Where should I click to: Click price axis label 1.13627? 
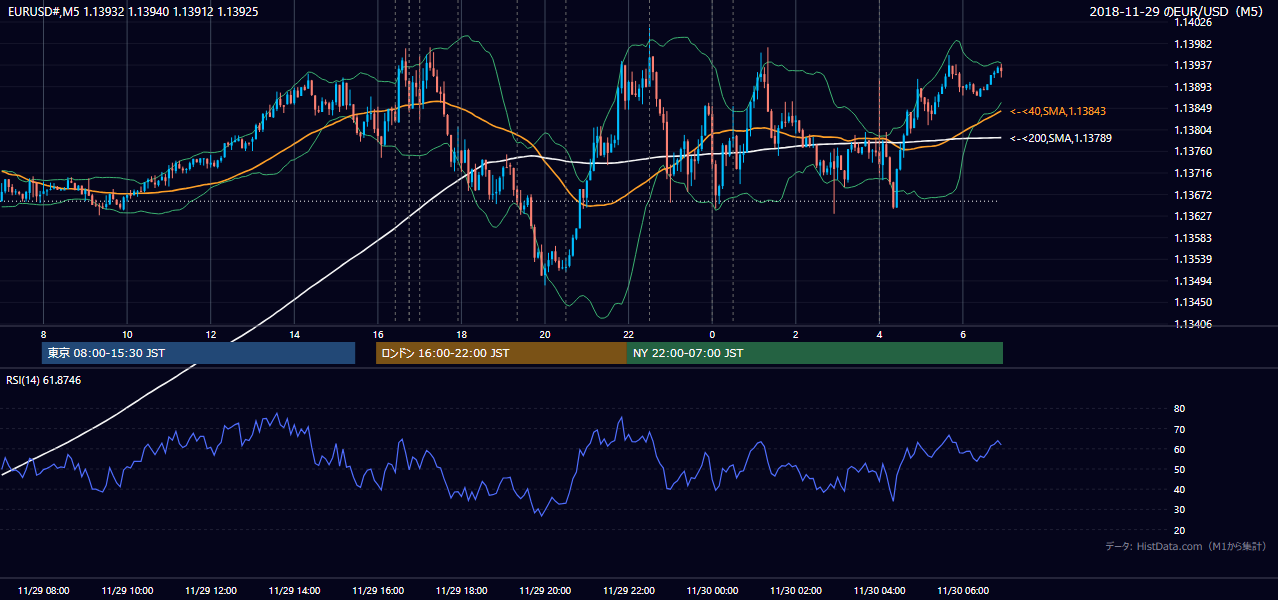click(x=1192, y=216)
